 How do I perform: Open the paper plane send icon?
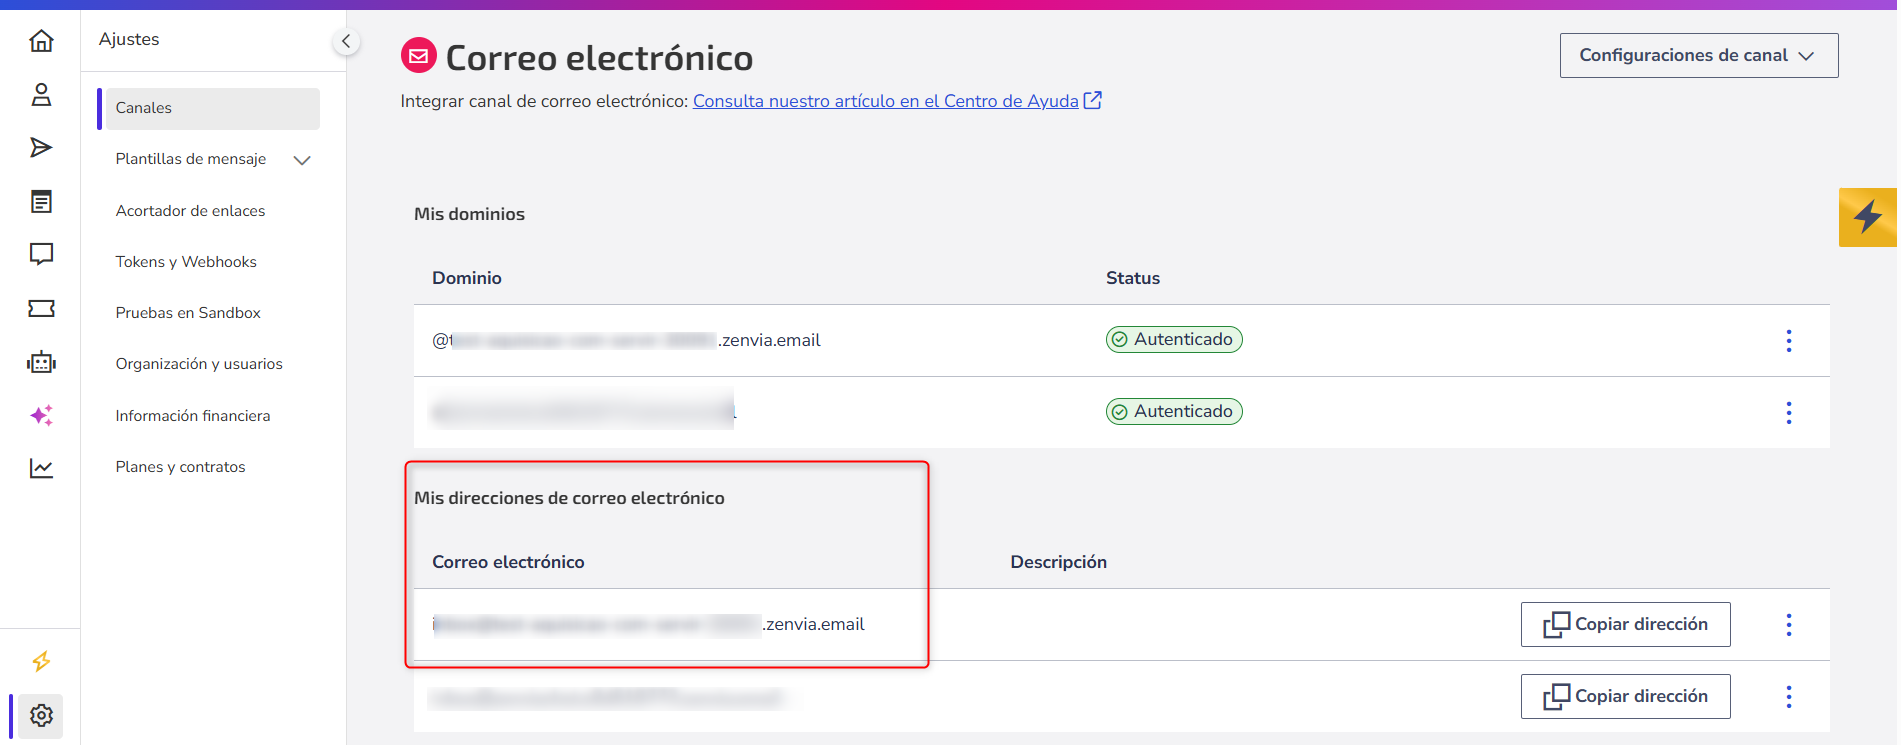41,148
